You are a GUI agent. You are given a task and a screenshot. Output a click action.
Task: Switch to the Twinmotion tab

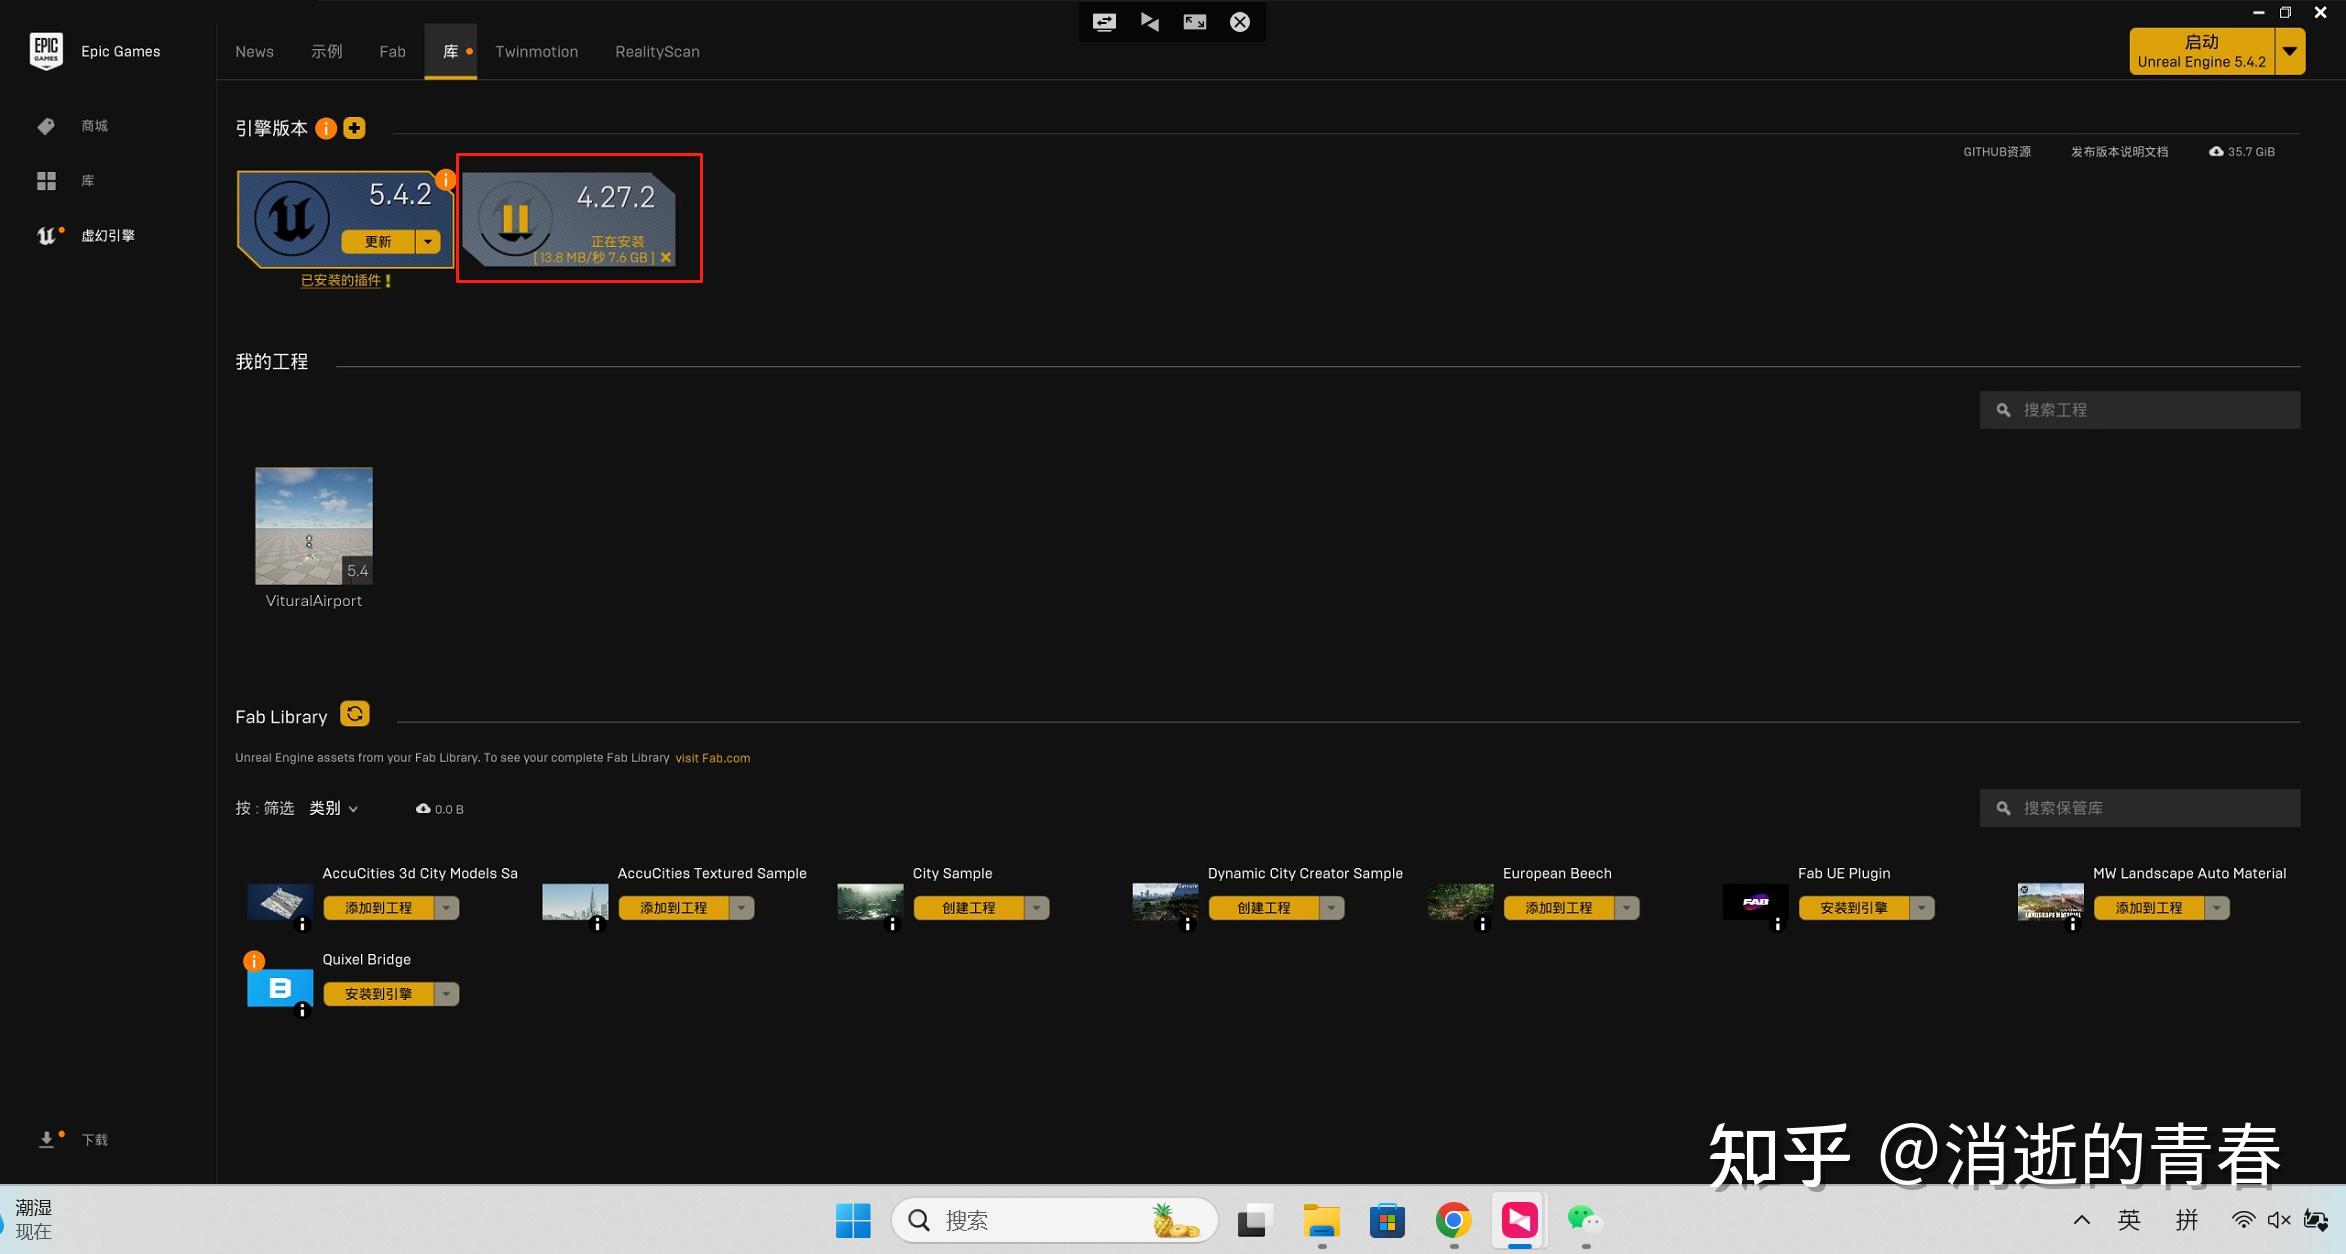536,52
